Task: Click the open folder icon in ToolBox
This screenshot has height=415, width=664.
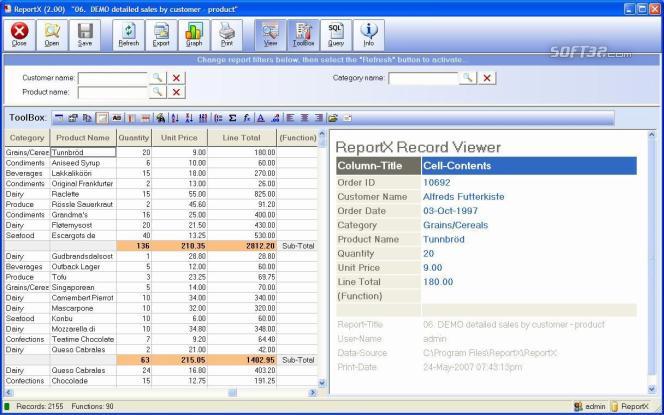Action: [x=333, y=118]
